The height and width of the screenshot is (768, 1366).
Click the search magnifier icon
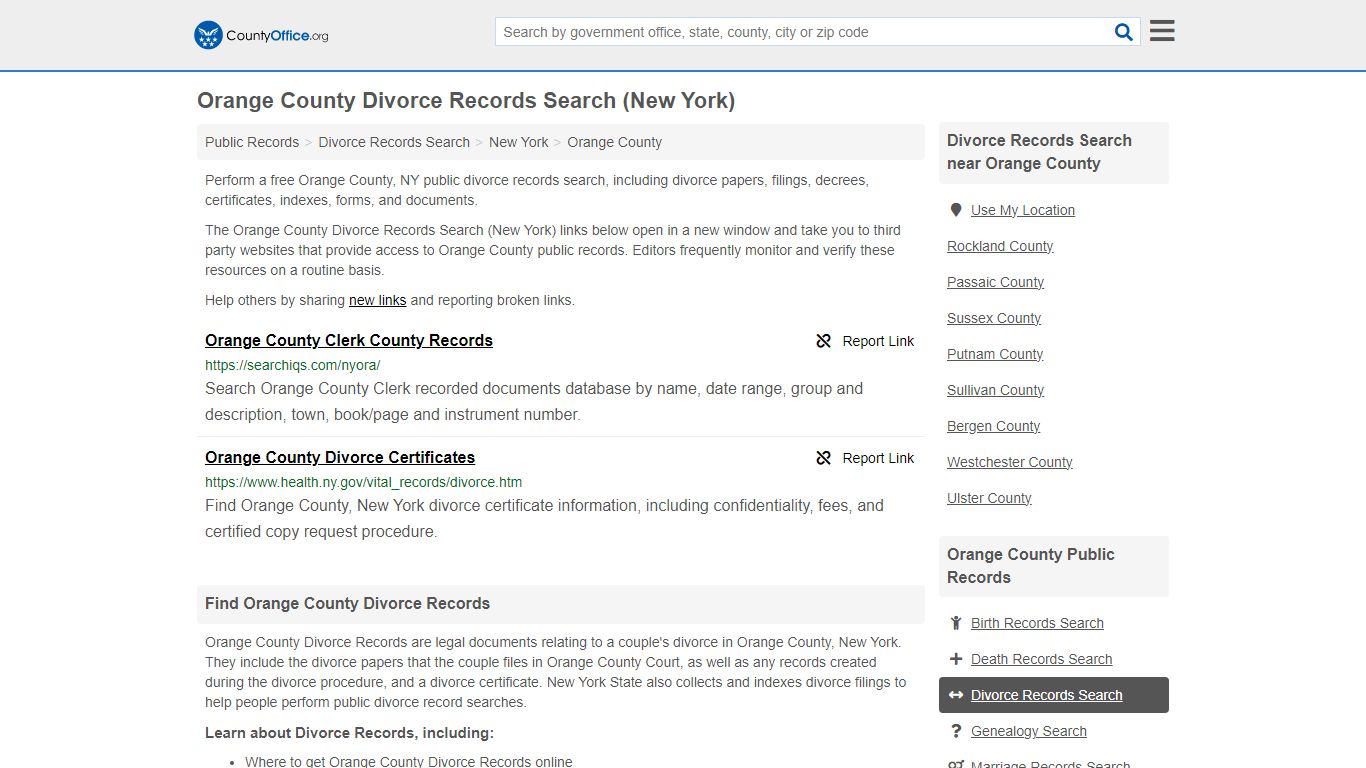coord(1124,32)
